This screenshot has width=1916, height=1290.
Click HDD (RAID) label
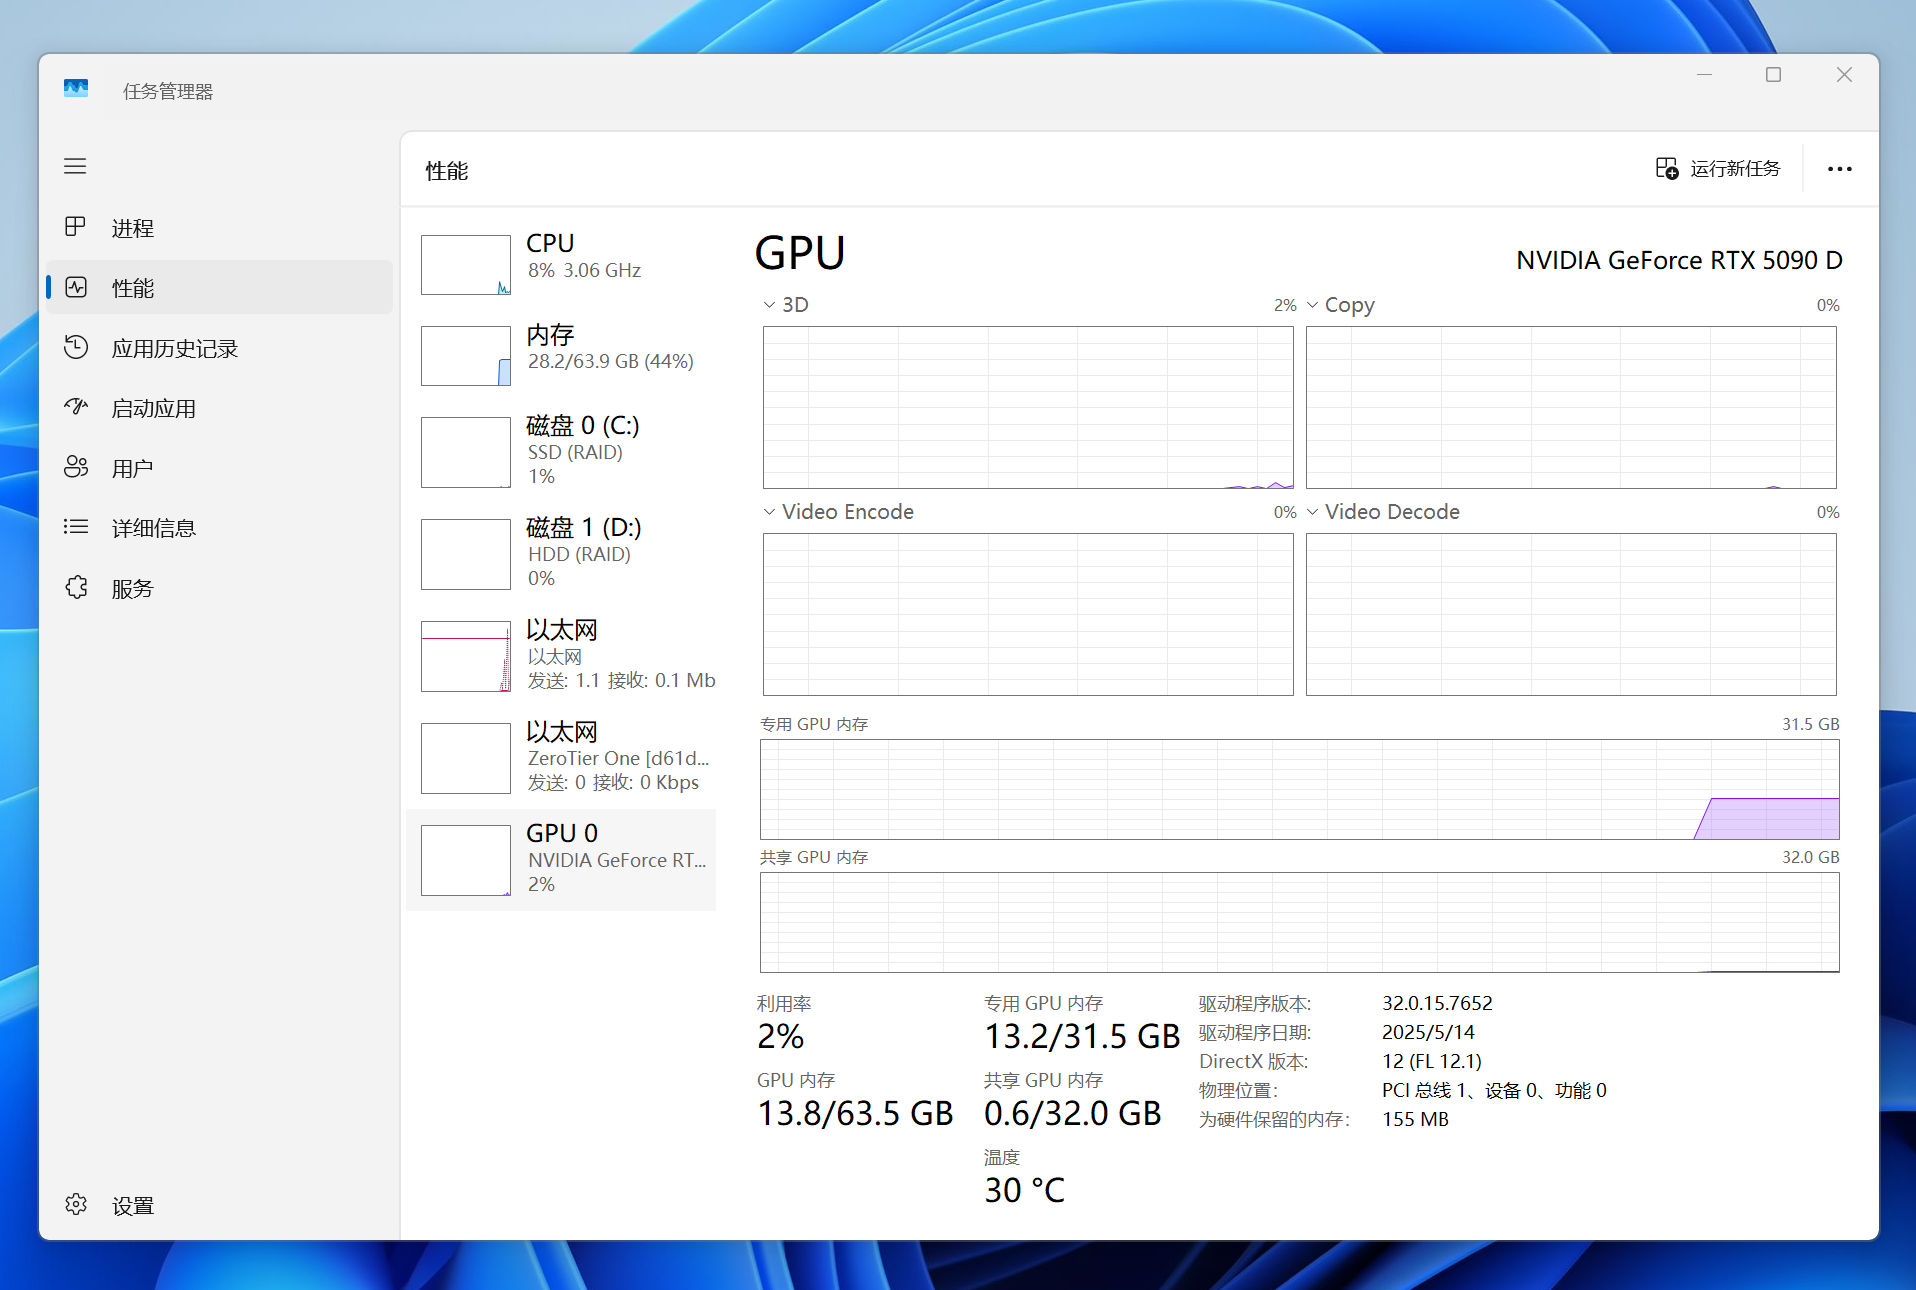[x=579, y=554]
